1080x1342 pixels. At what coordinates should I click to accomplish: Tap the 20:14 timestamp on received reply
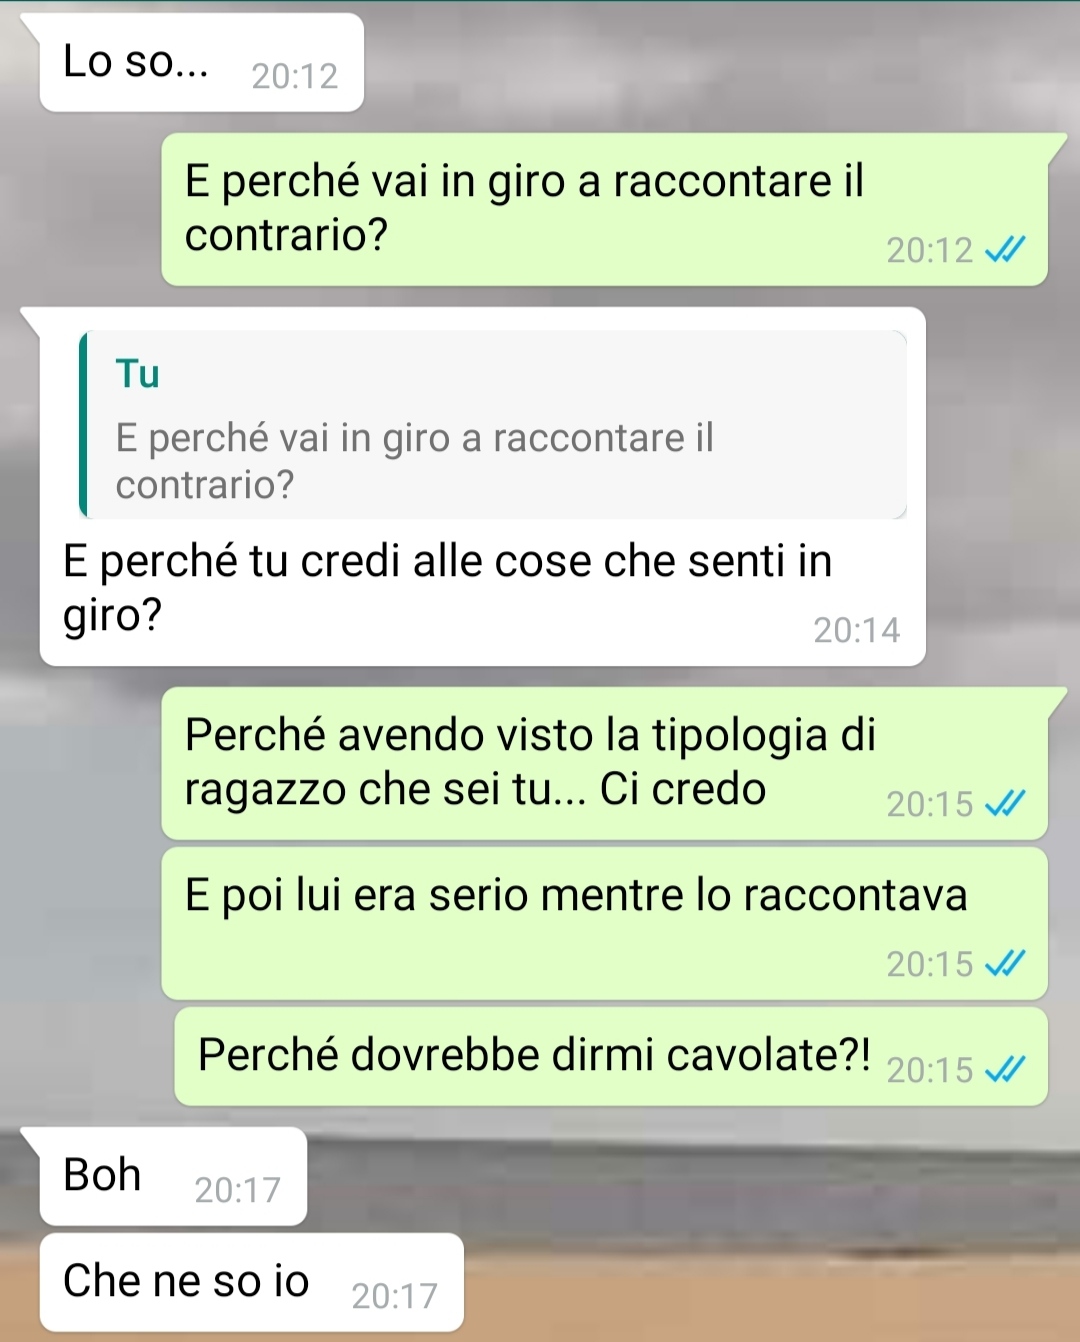857,630
